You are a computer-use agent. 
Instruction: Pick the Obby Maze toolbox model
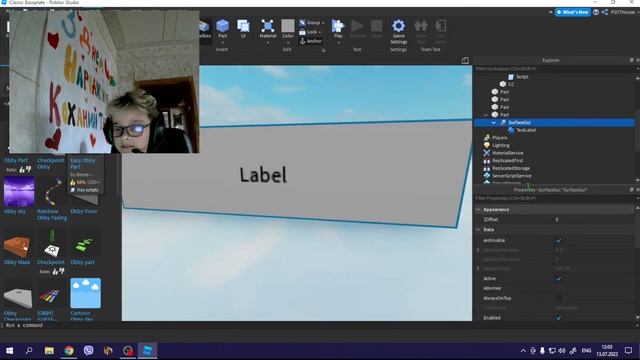[x=17, y=245]
